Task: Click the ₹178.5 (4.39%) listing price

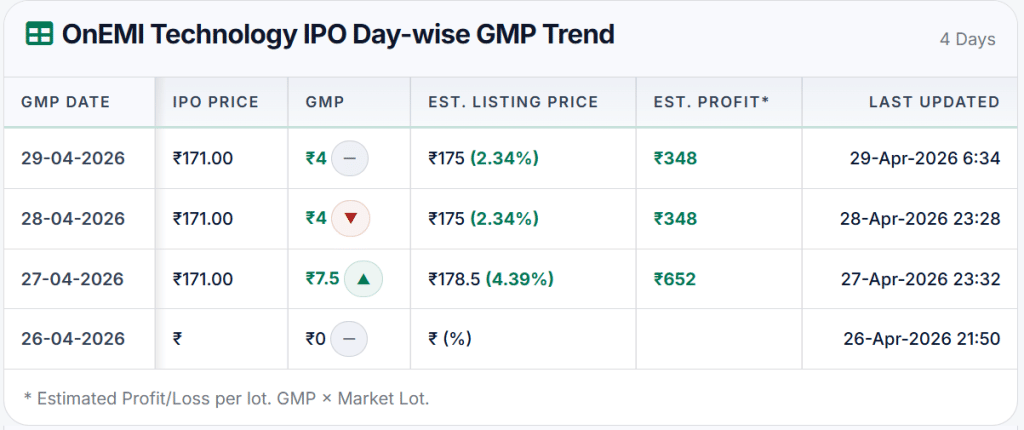Action: point(491,279)
